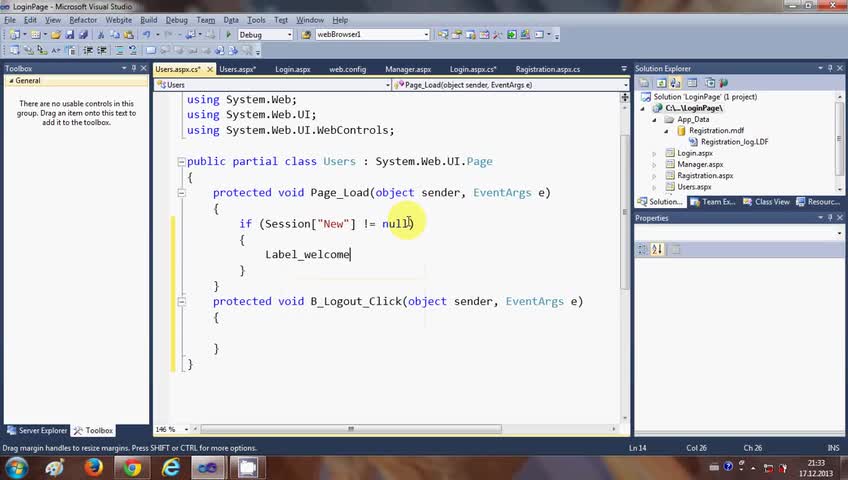
Task: Click the Paste clipboard icon
Action: pyautogui.click(x=129, y=35)
